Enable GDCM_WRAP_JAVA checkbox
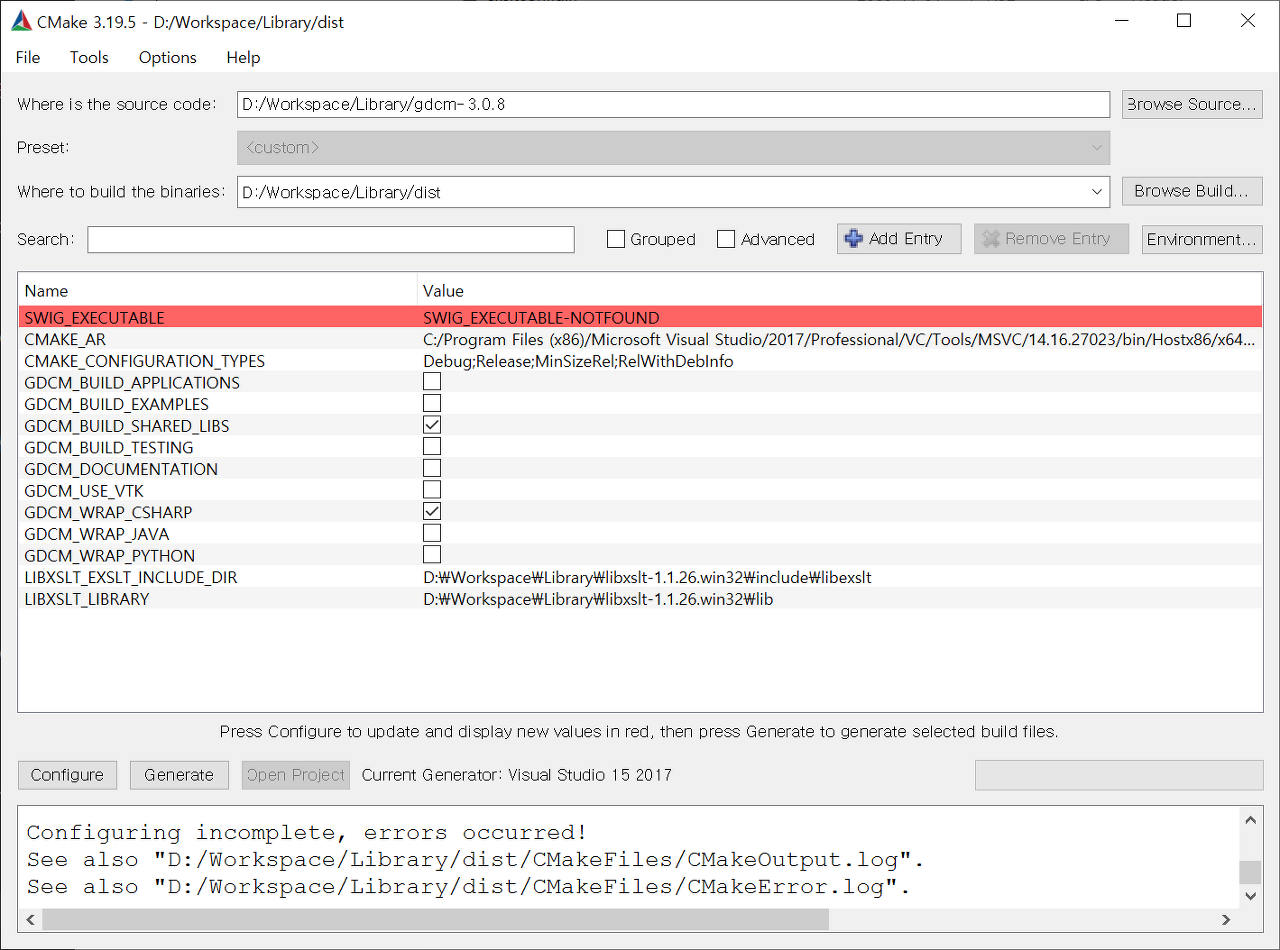 [x=432, y=533]
